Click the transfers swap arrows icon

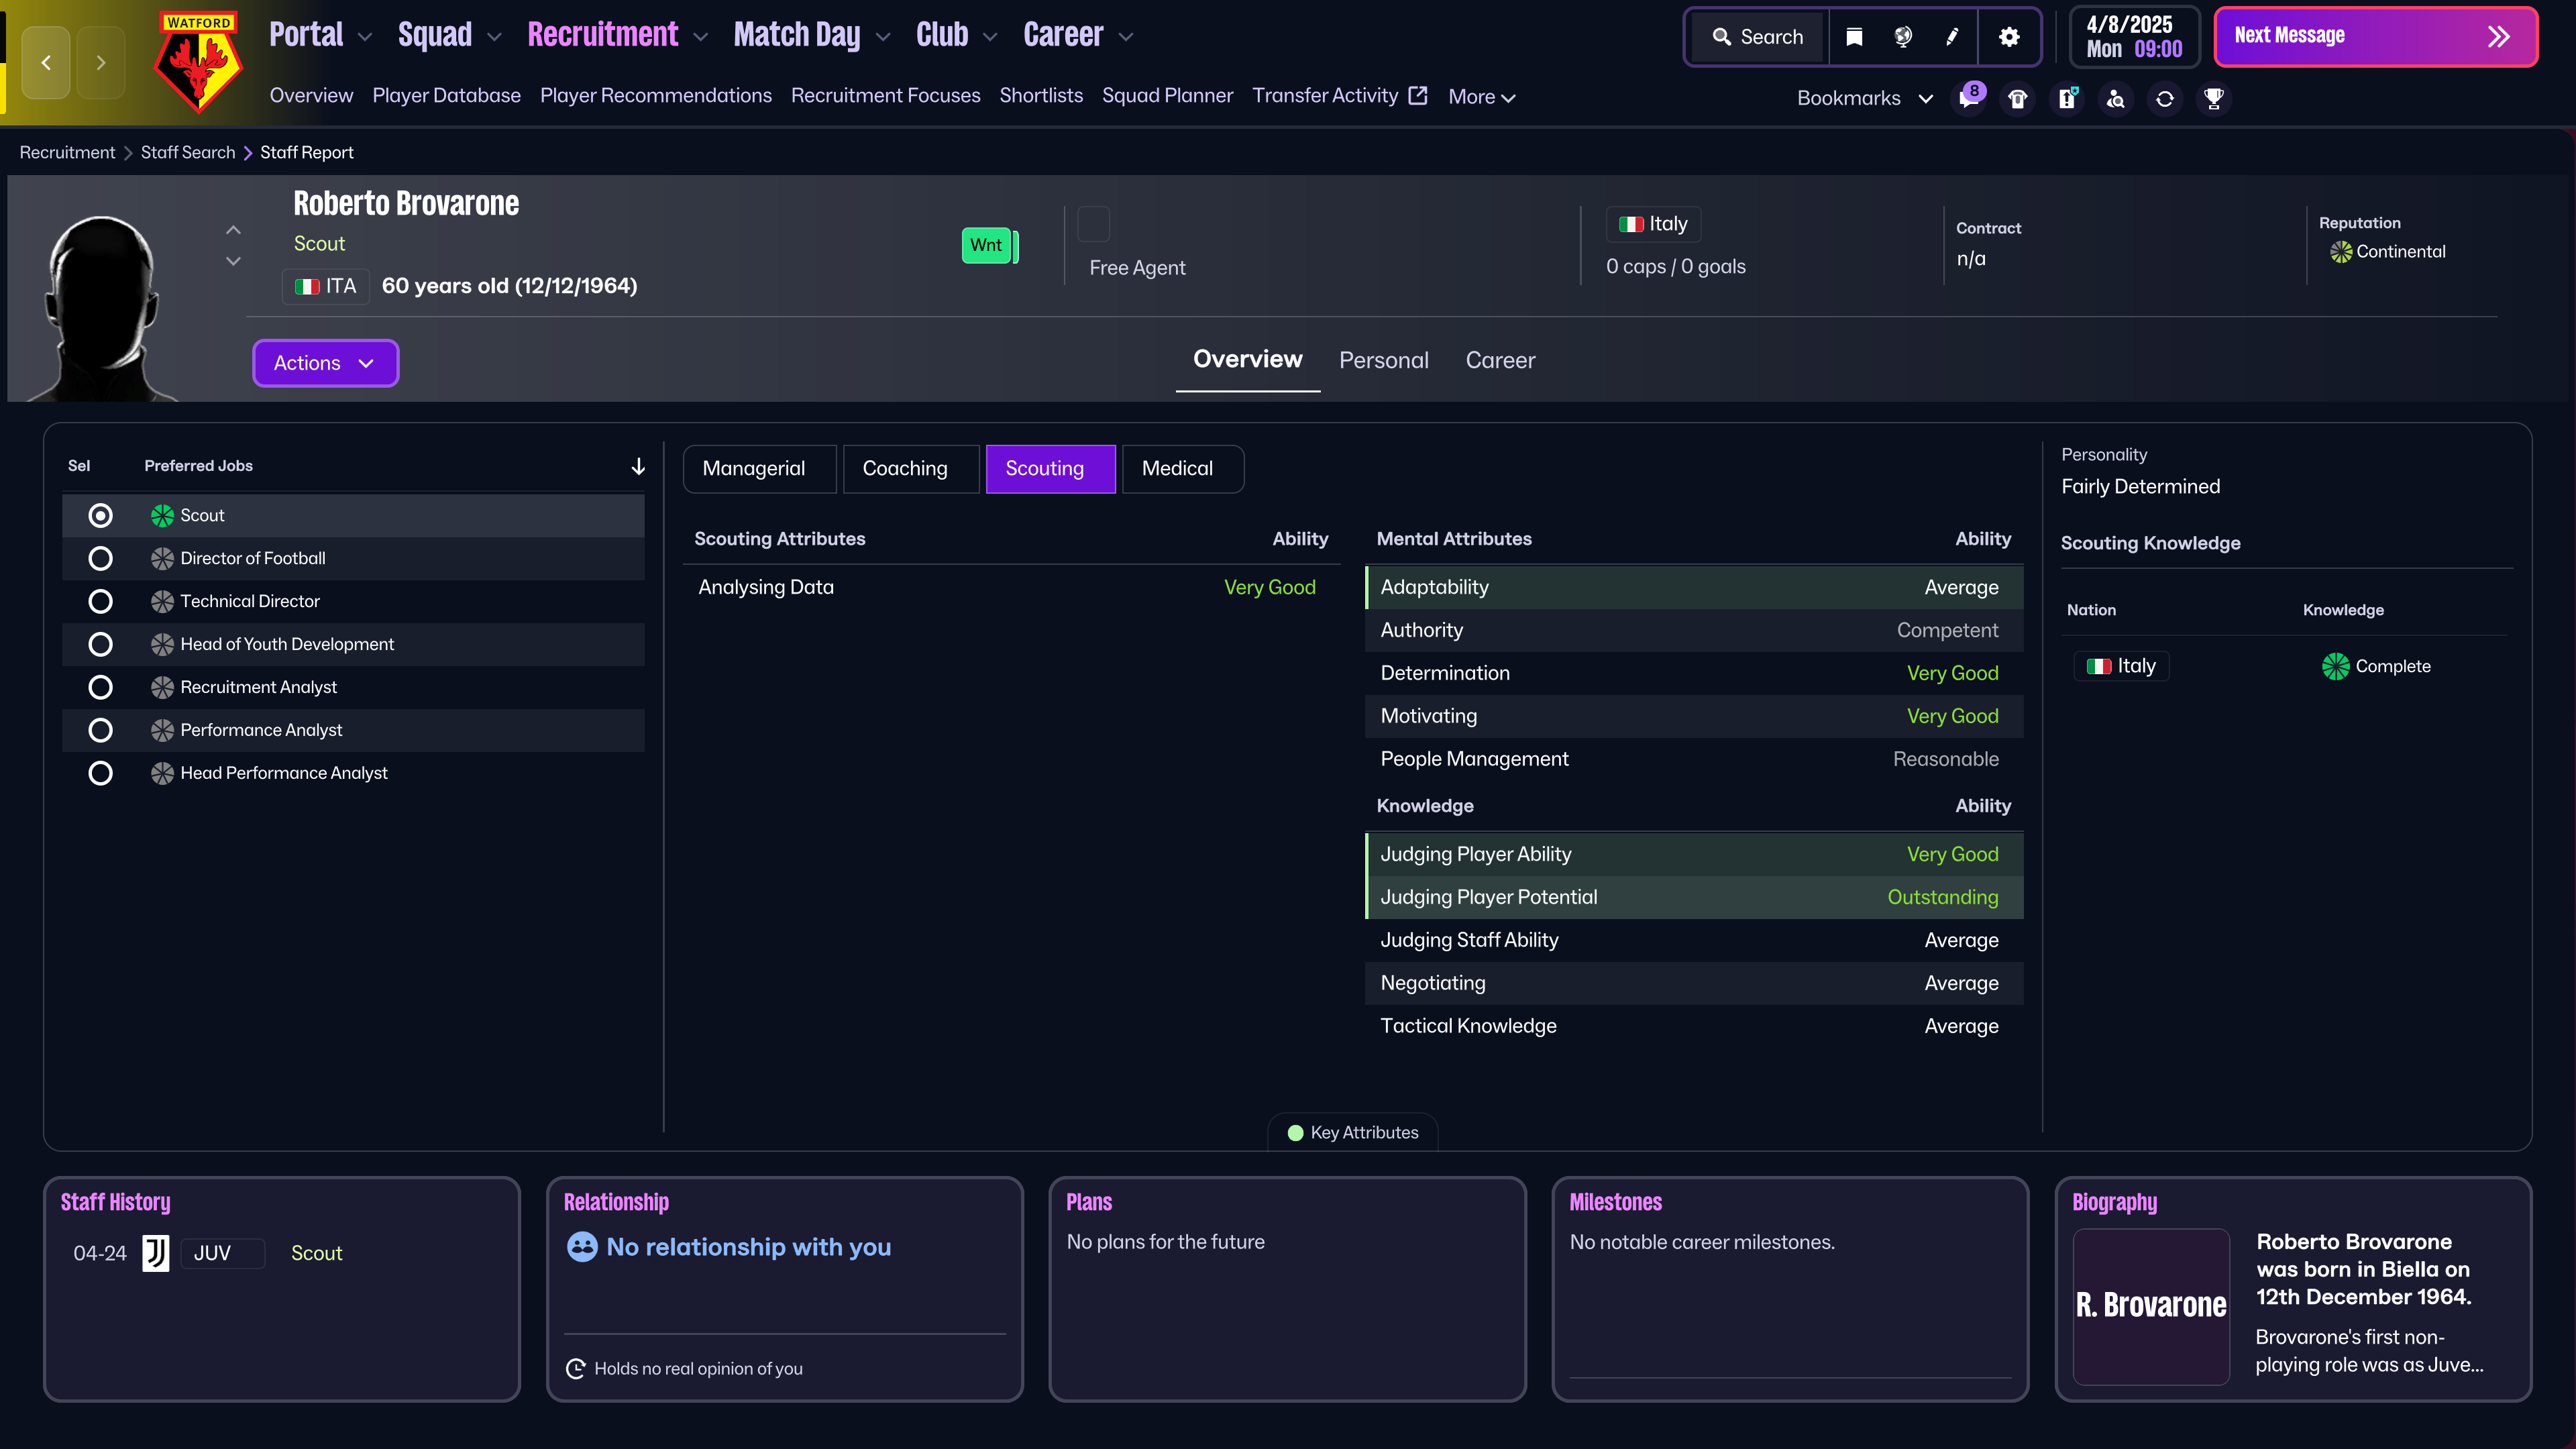(x=2165, y=98)
